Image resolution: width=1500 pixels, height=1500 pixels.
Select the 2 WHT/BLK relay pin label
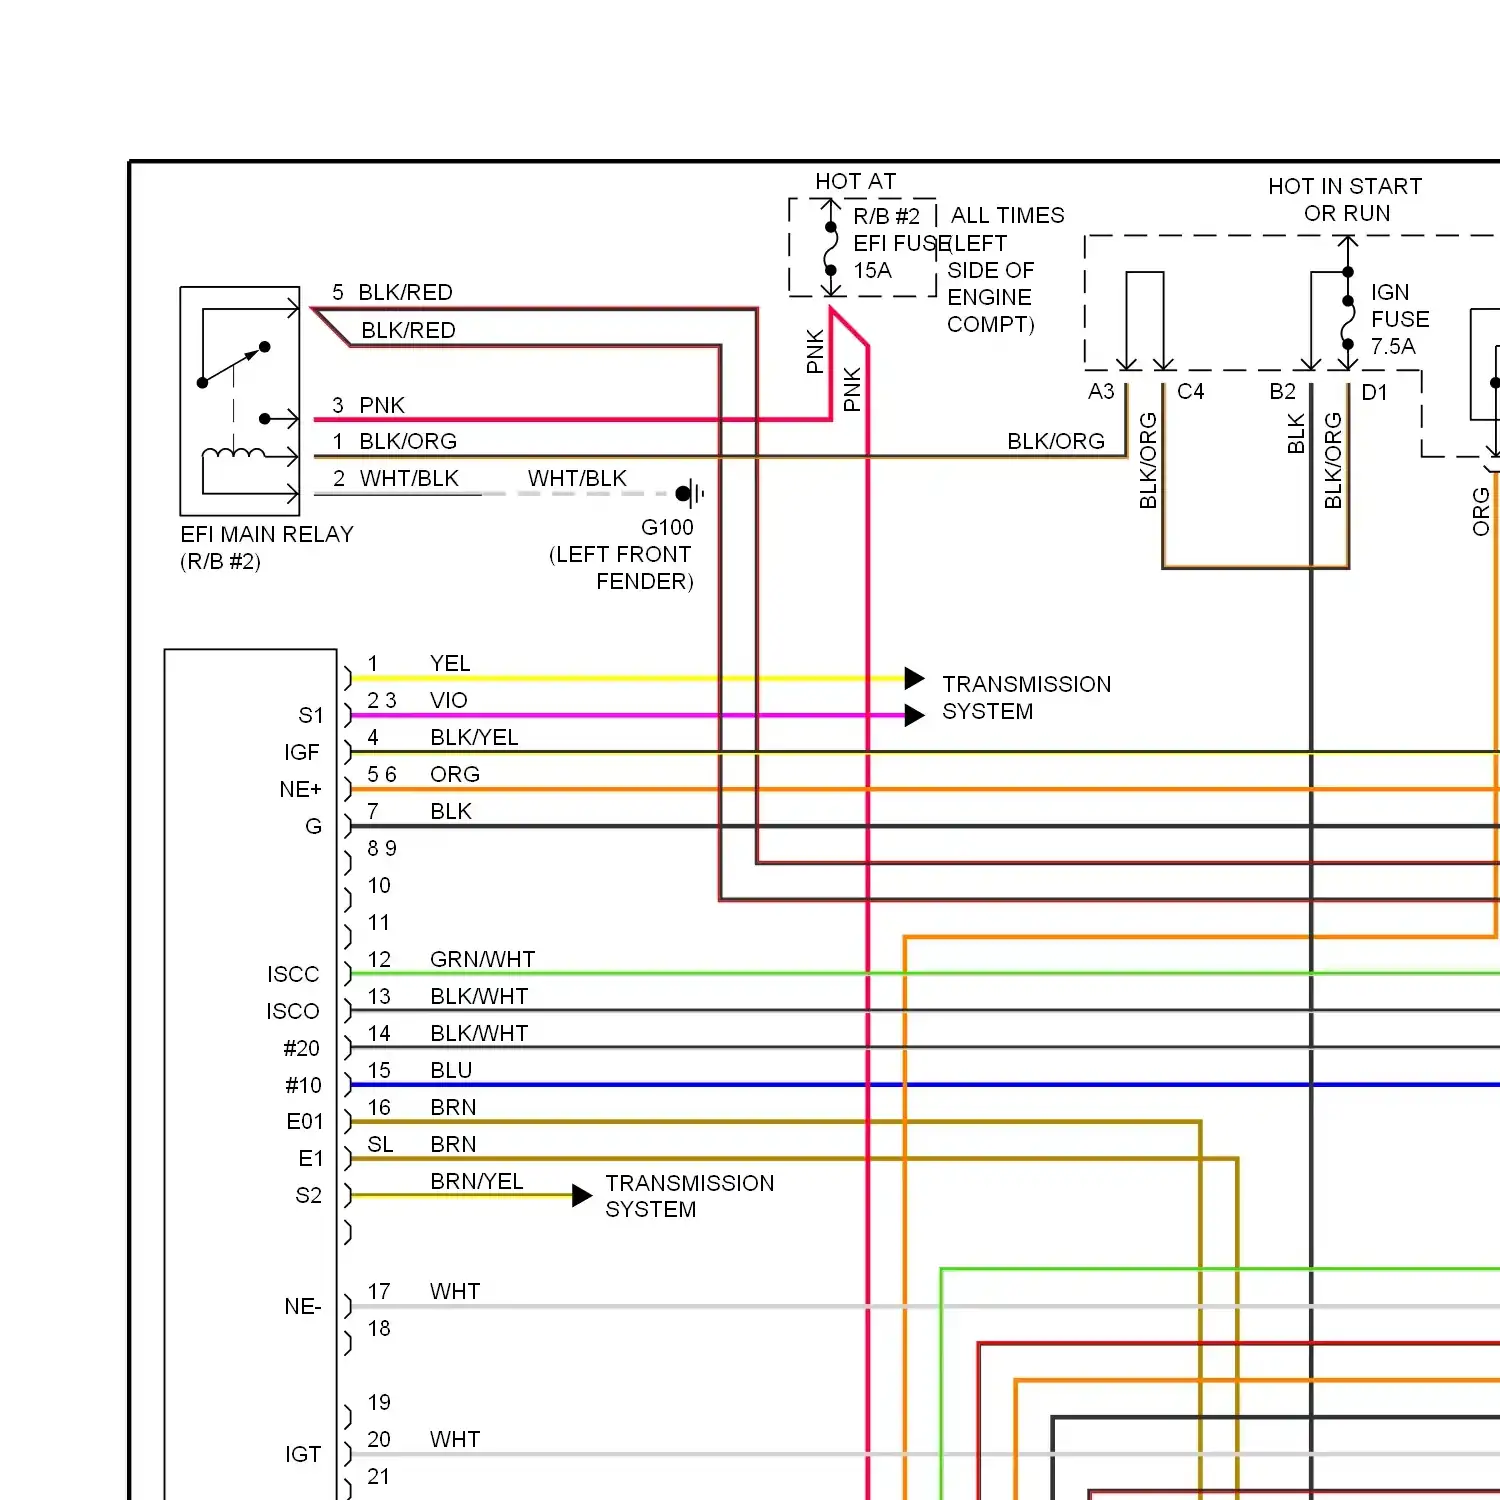pos(396,478)
